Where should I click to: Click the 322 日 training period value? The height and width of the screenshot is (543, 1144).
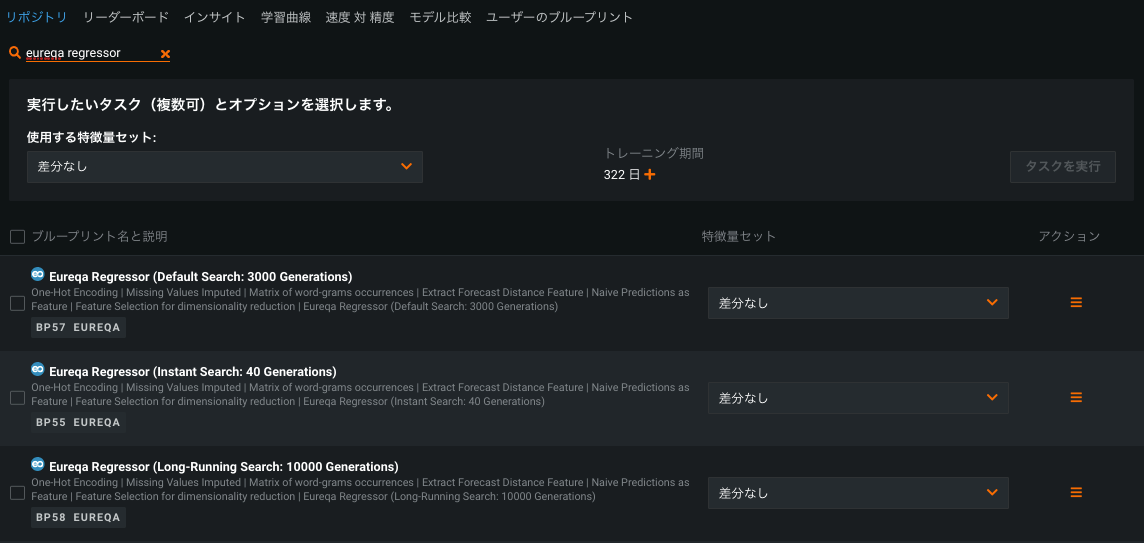(x=622, y=175)
